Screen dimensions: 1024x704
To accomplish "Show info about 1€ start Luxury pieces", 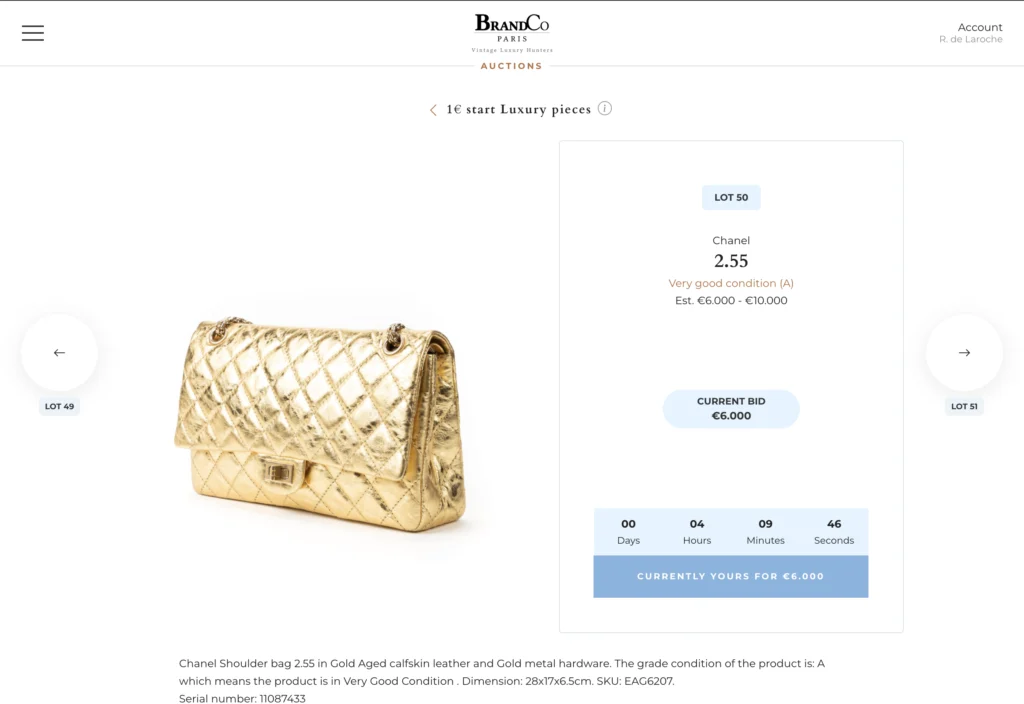I will (x=605, y=108).
